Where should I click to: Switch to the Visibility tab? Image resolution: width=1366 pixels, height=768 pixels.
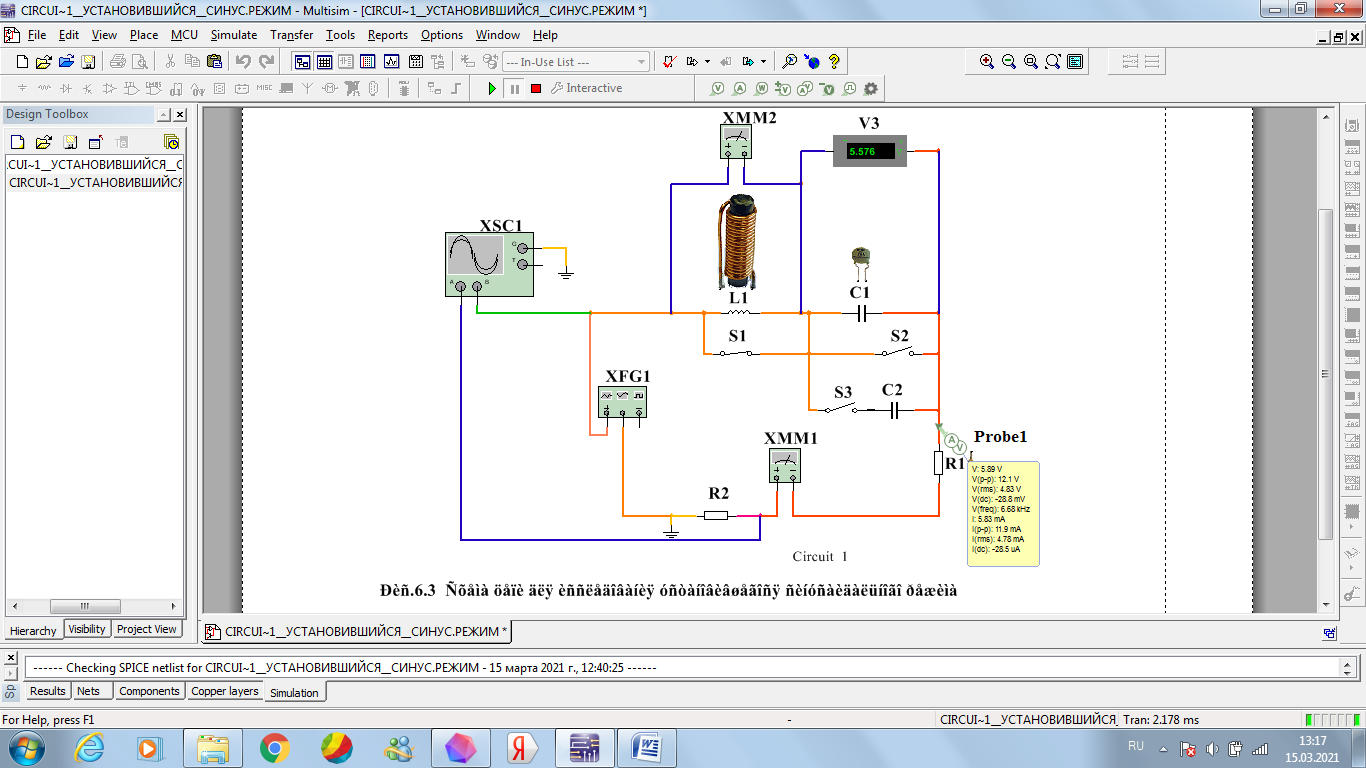(x=87, y=629)
